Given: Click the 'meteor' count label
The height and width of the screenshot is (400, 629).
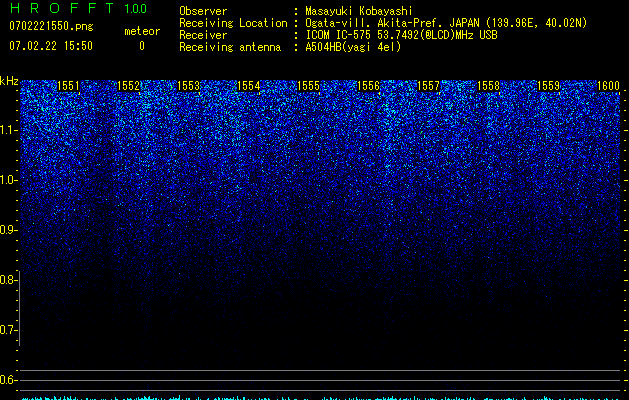Looking at the screenshot, I should click(142, 31).
